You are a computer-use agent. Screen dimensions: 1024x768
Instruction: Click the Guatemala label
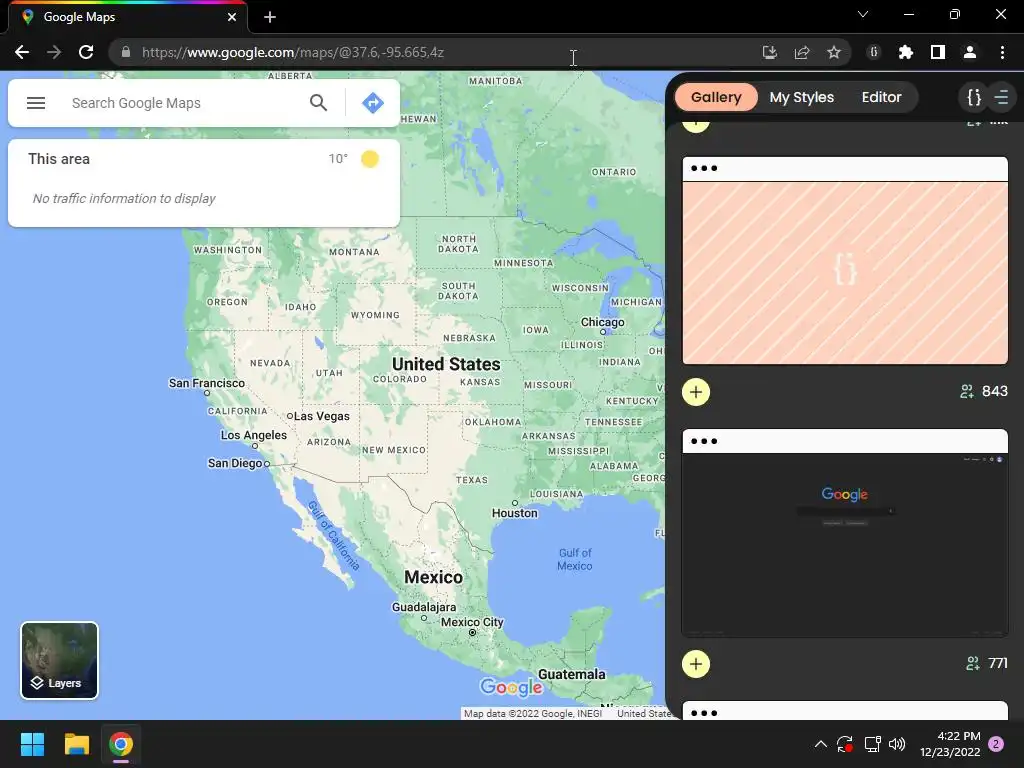coord(571,674)
